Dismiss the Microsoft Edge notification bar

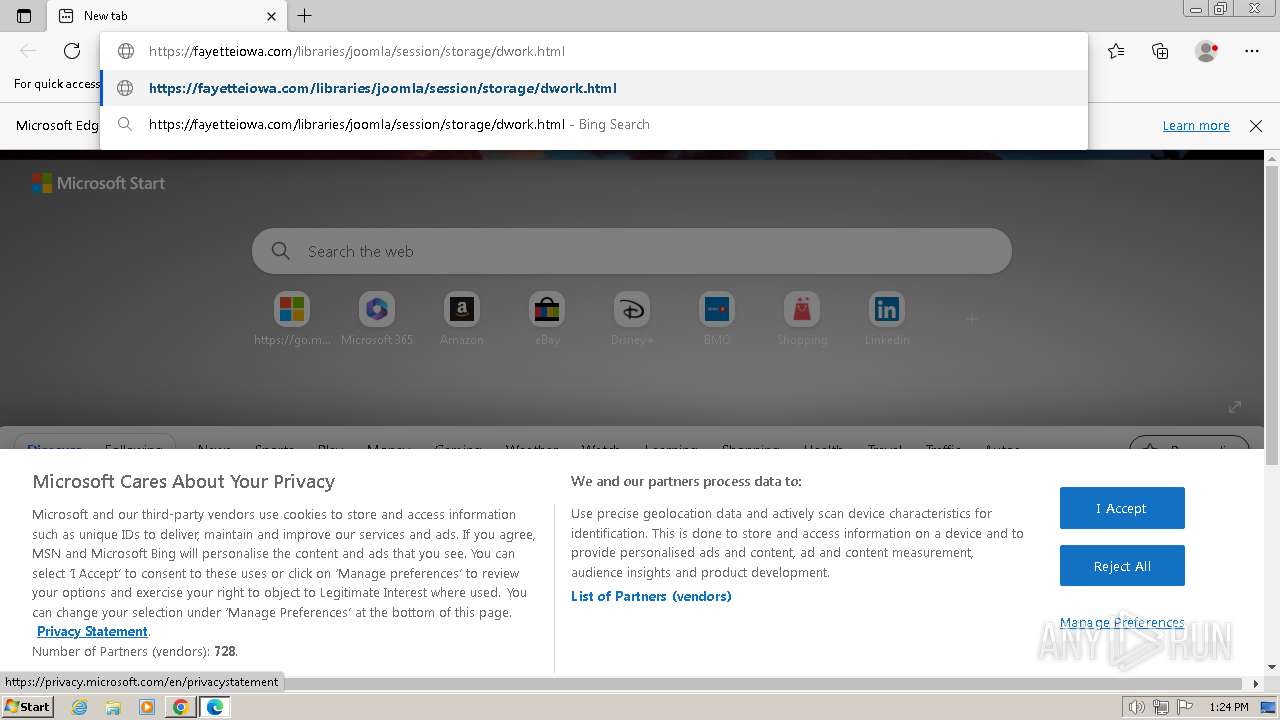[1256, 126]
